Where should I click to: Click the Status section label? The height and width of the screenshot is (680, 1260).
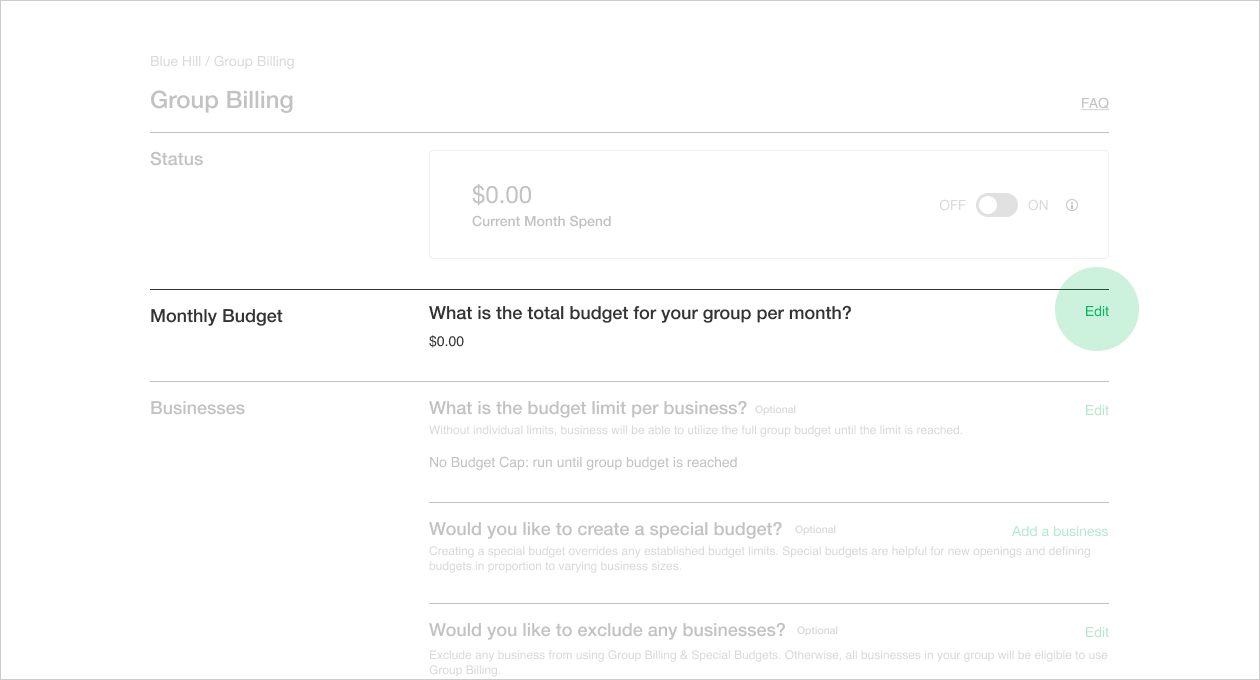click(176, 159)
